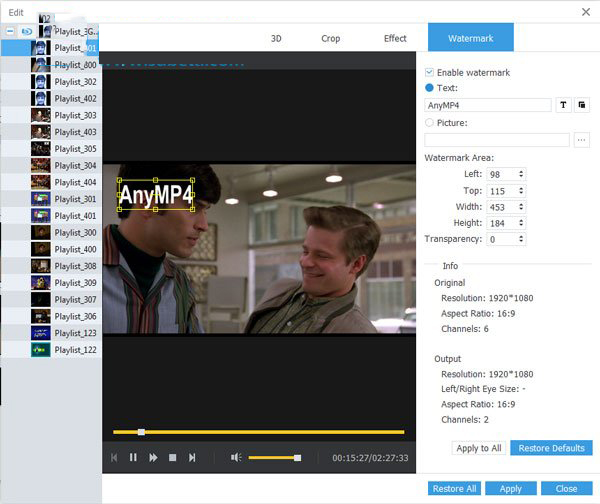Click the Apply to All button
This screenshot has width=600, height=504.
click(479, 448)
